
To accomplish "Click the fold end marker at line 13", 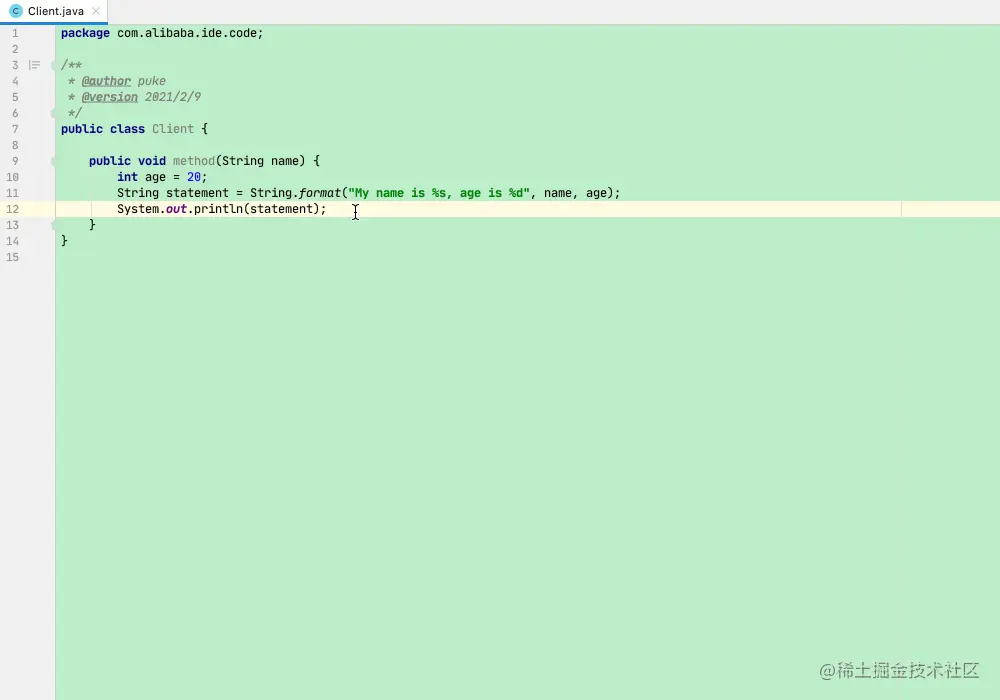I will tap(54, 224).
